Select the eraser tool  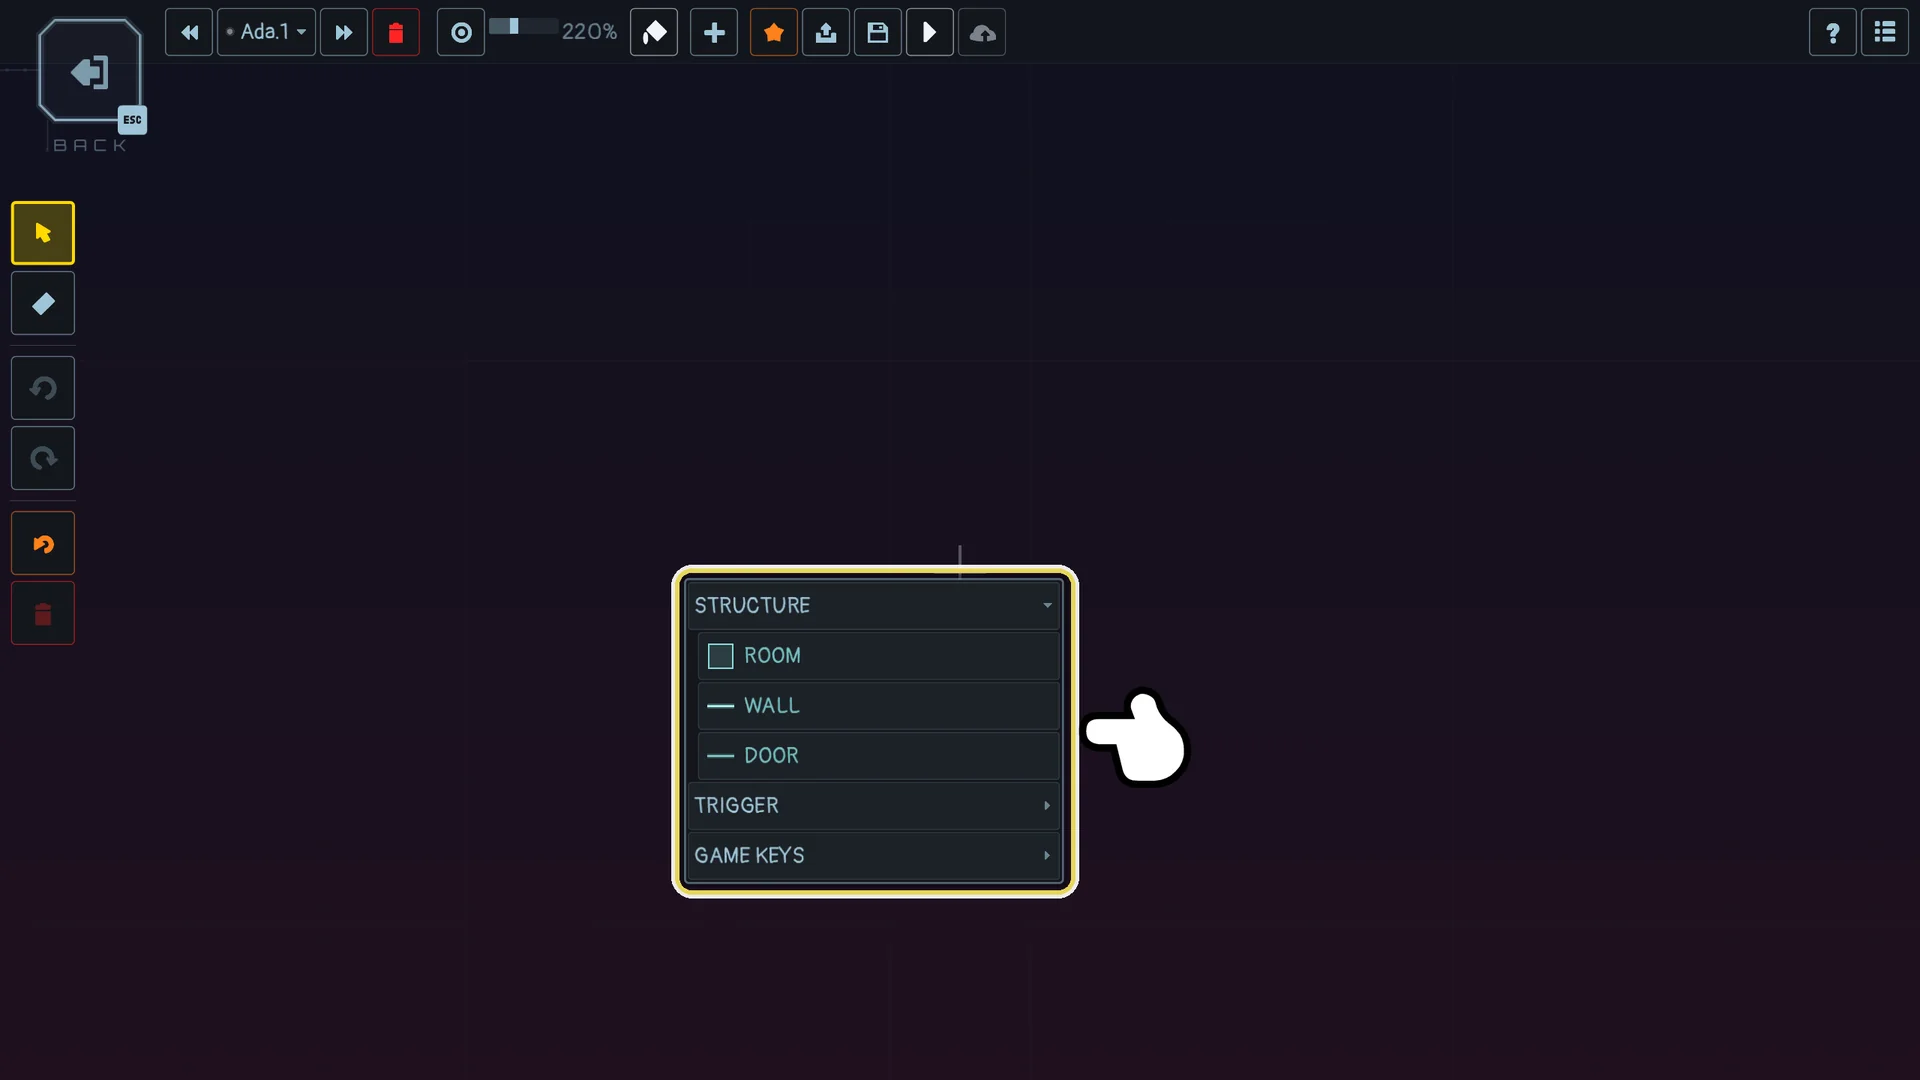pos(43,303)
